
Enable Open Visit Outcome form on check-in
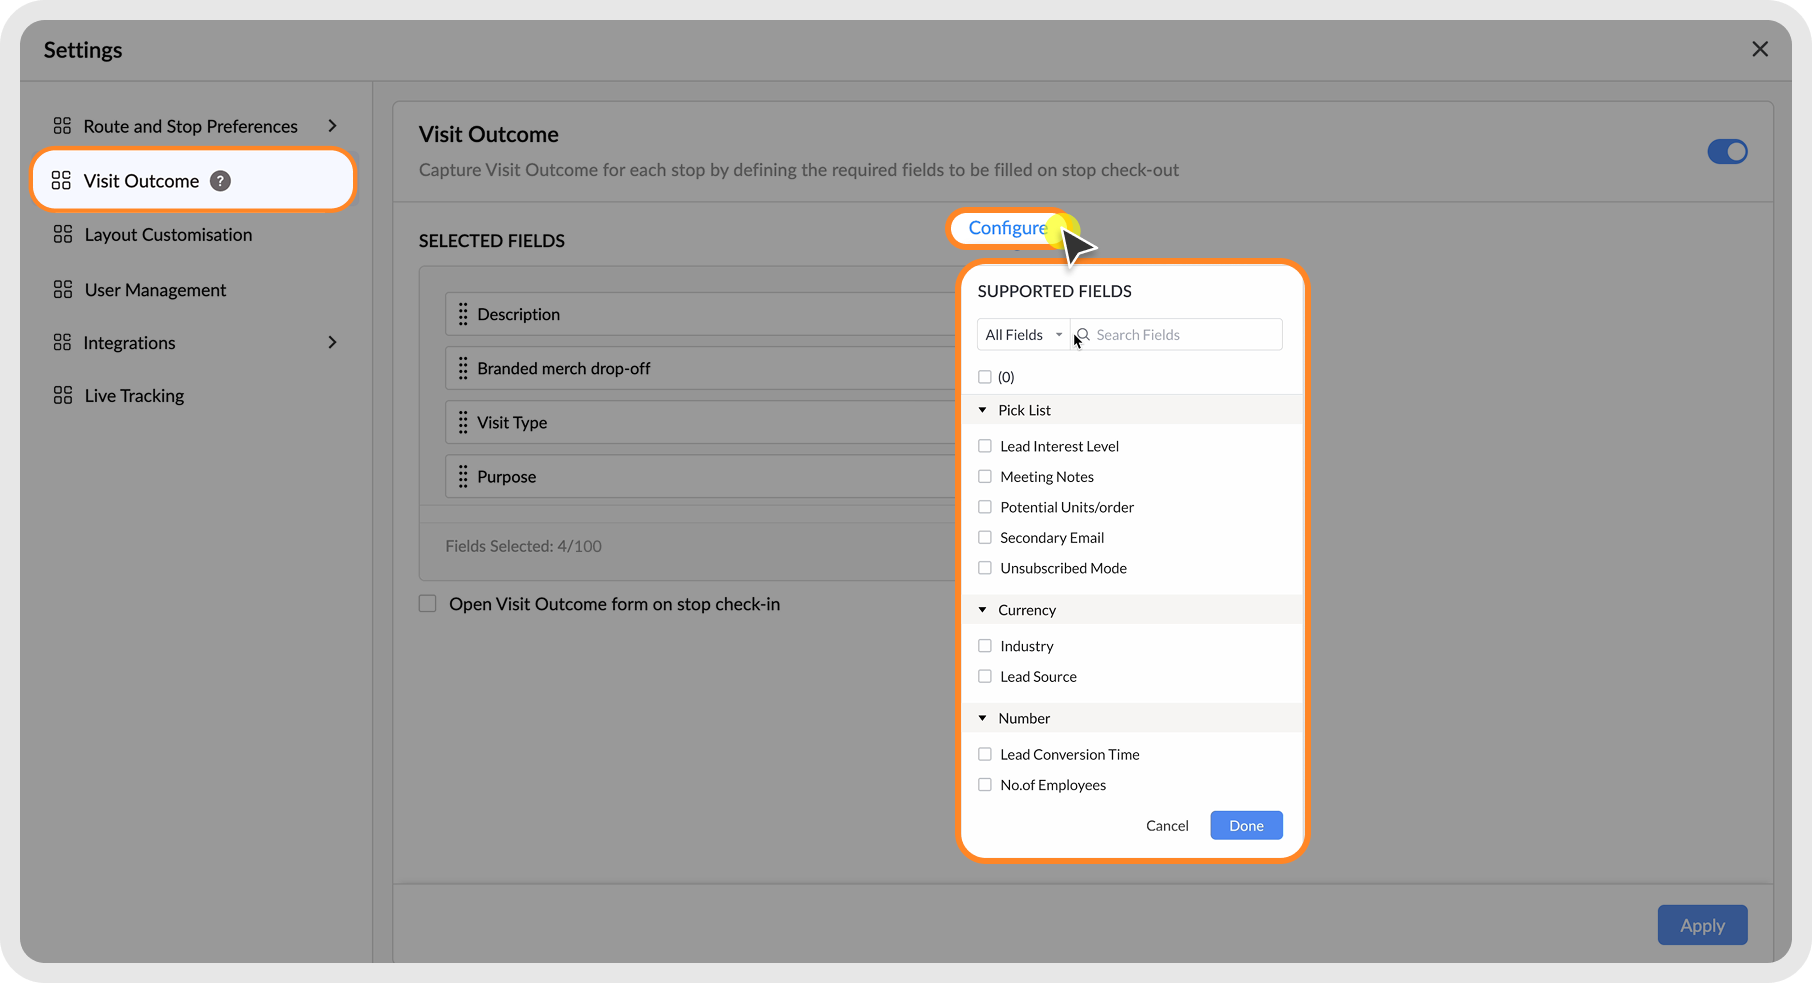[x=428, y=604]
